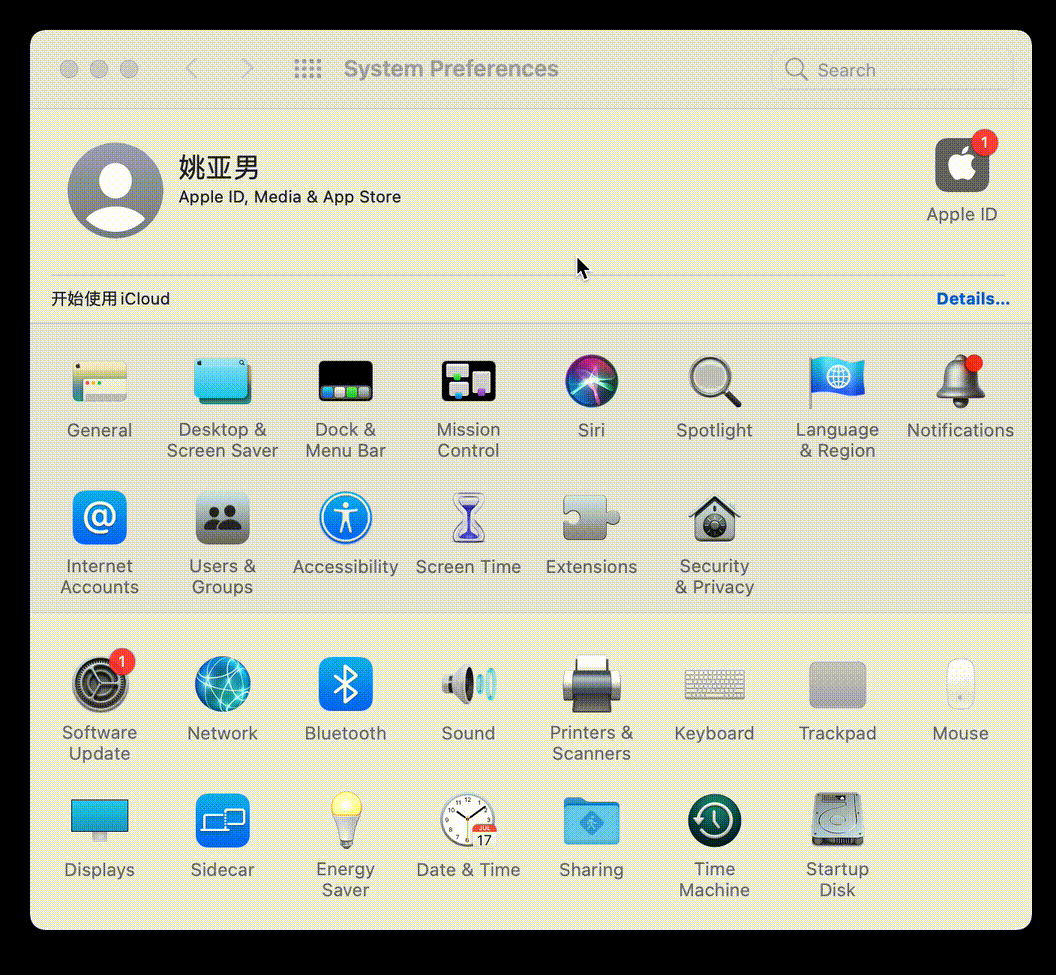
Task: Click into the Search field
Action: click(892, 69)
